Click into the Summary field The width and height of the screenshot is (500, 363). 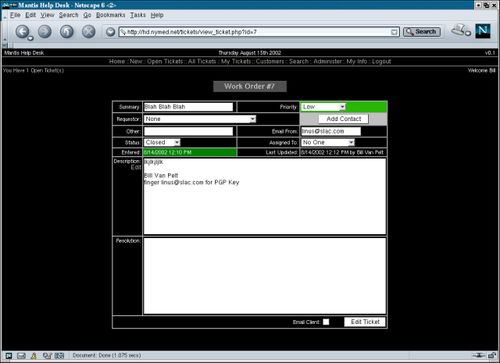click(188, 107)
